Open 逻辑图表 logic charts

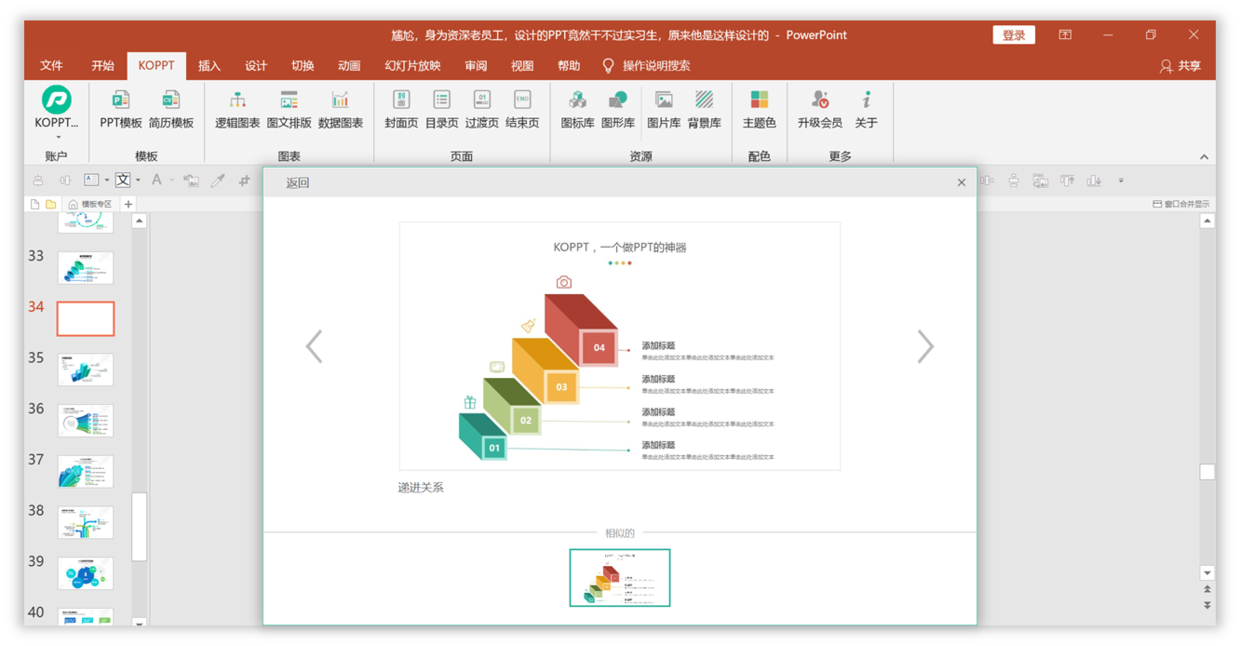pos(237,107)
